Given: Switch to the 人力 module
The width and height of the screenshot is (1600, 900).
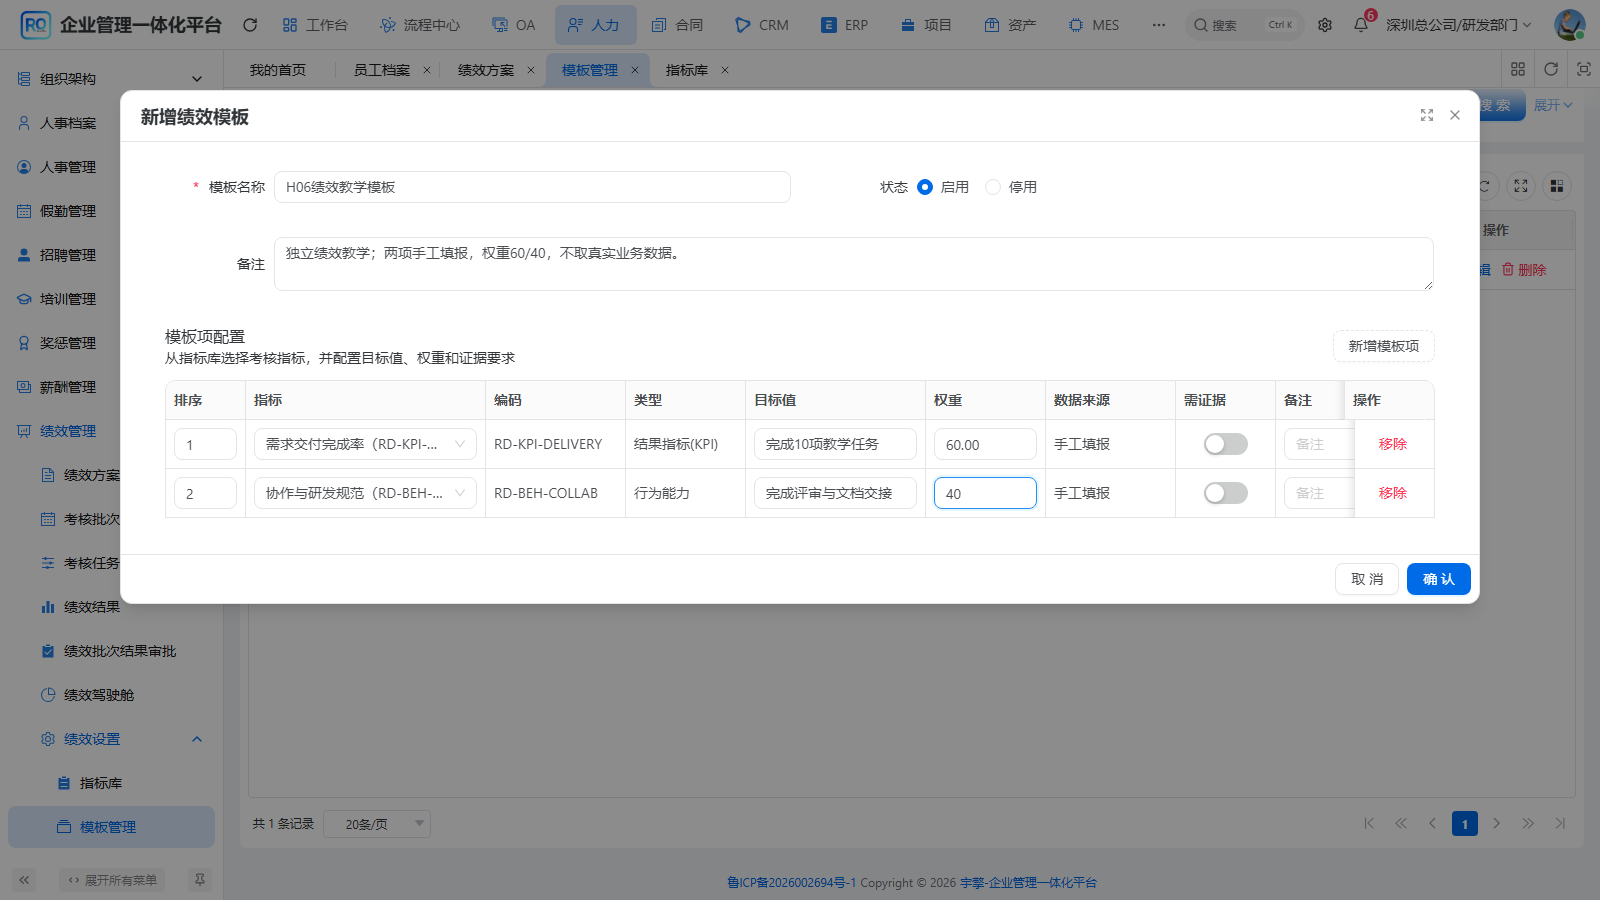Looking at the screenshot, I should [595, 25].
